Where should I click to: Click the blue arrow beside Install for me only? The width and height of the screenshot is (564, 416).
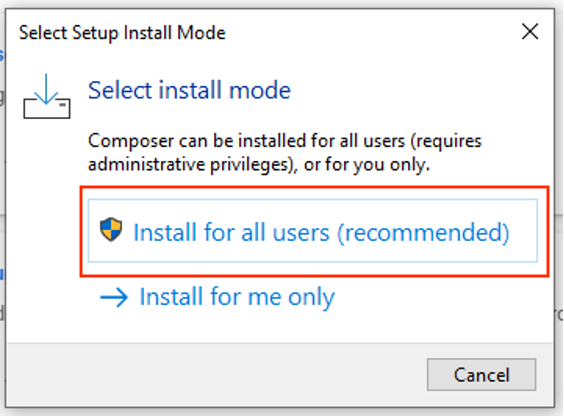tap(114, 298)
